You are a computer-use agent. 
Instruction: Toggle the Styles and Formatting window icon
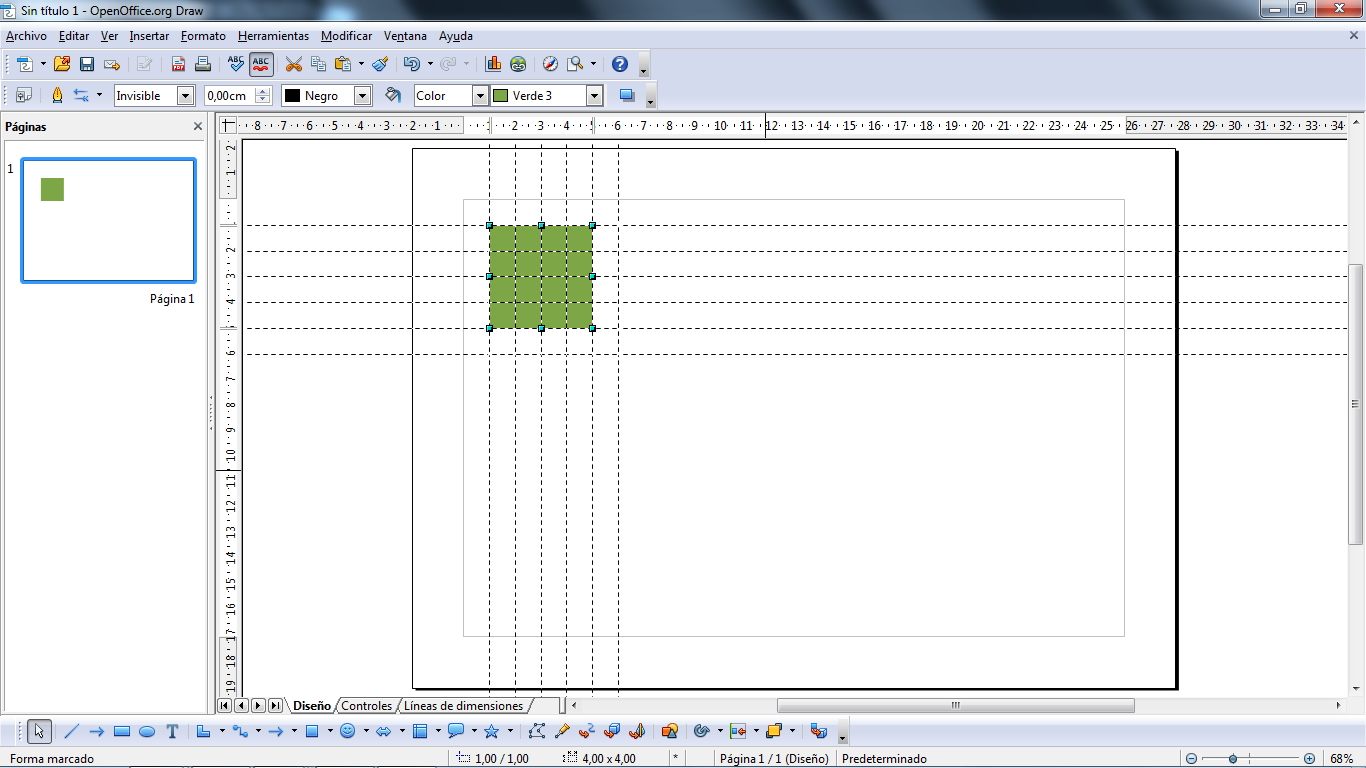(24, 95)
